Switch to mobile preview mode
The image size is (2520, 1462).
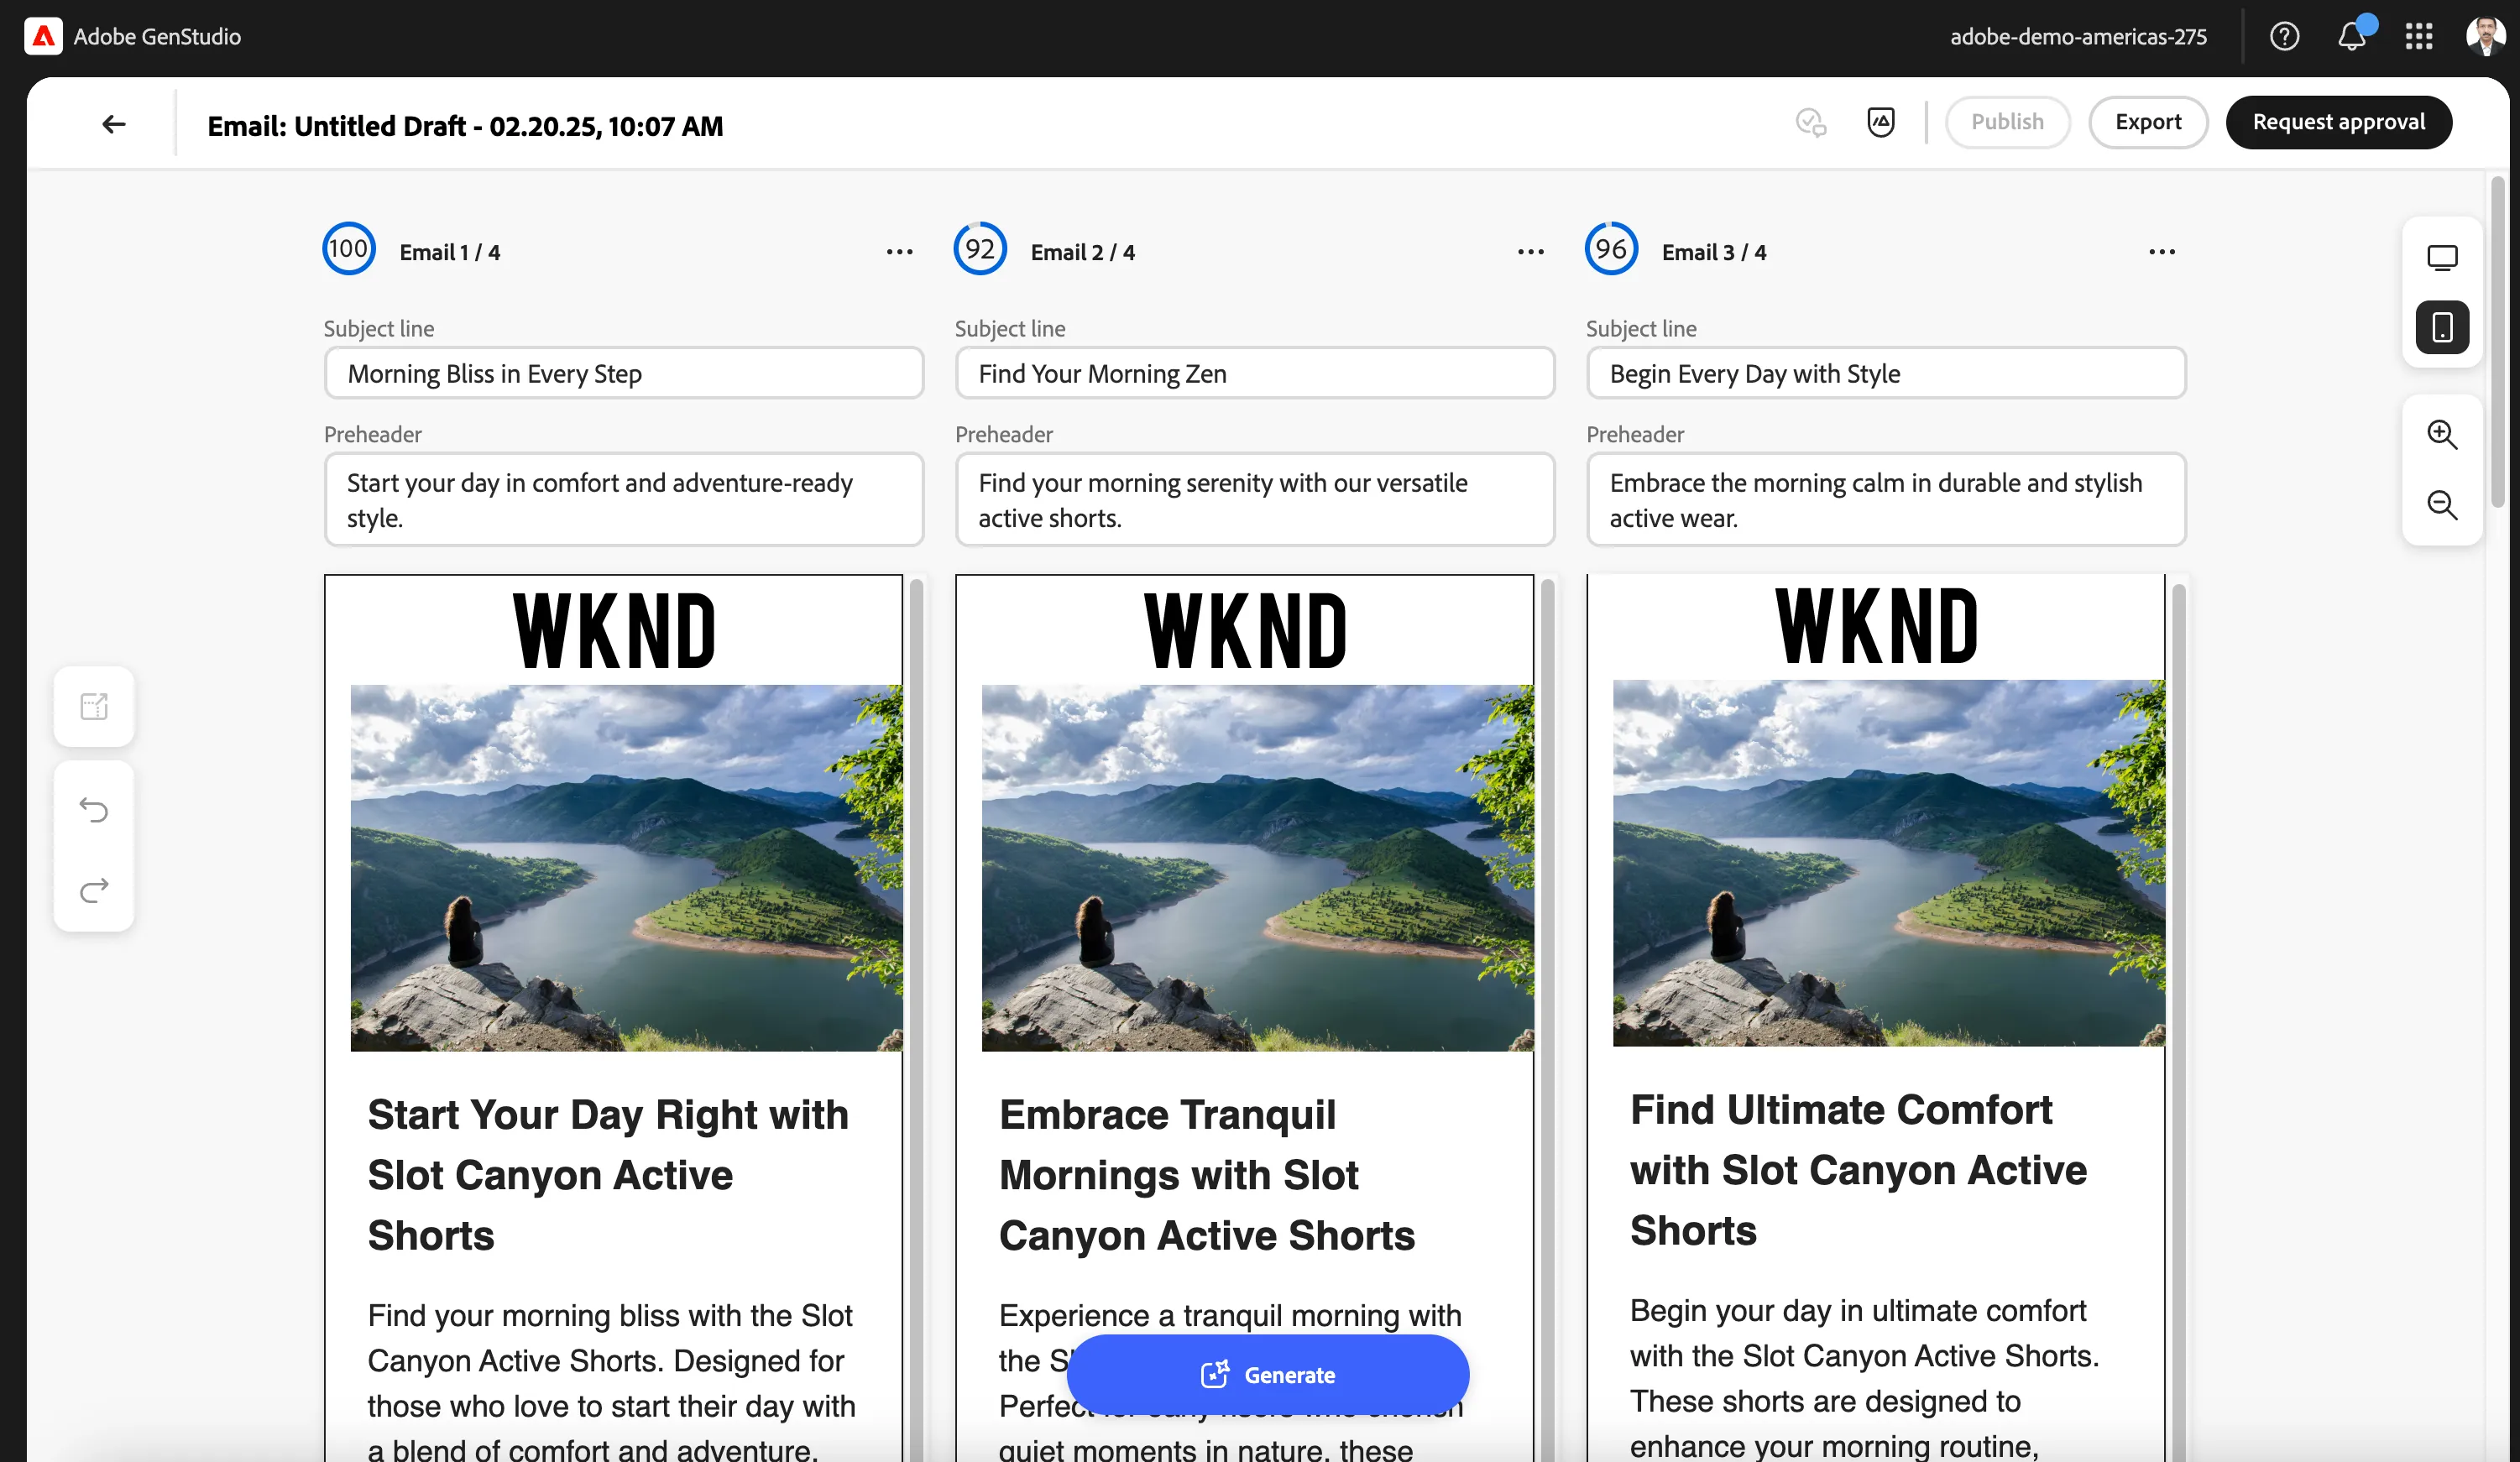(x=2442, y=327)
